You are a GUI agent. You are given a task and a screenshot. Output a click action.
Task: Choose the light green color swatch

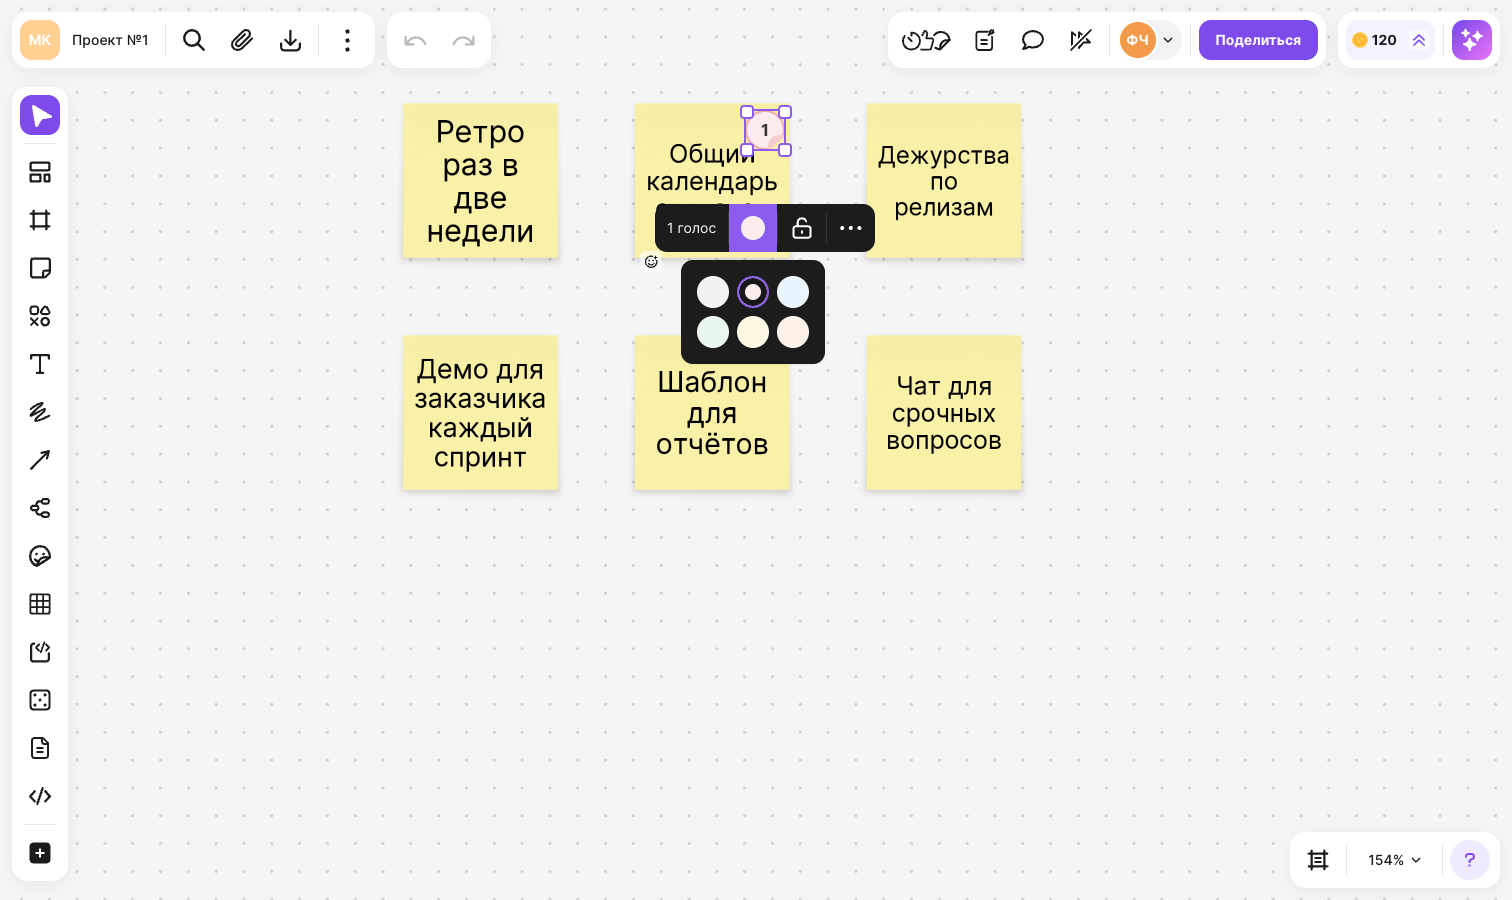click(713, 332)
